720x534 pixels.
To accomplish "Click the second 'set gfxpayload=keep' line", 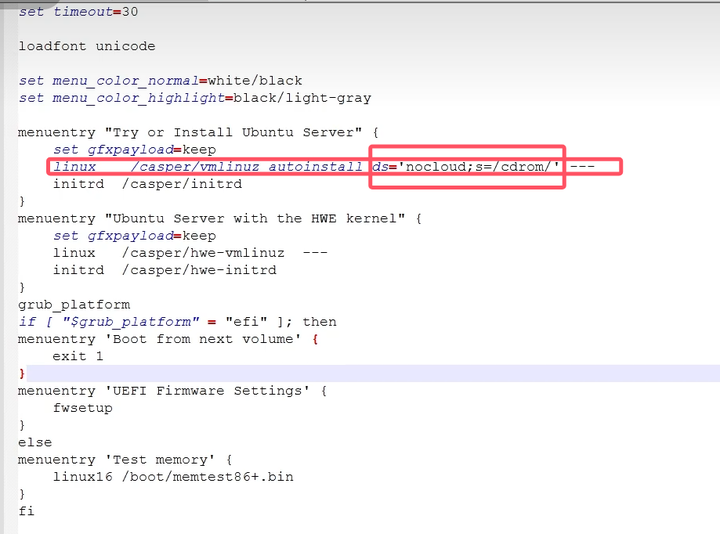I will [135, 236].
